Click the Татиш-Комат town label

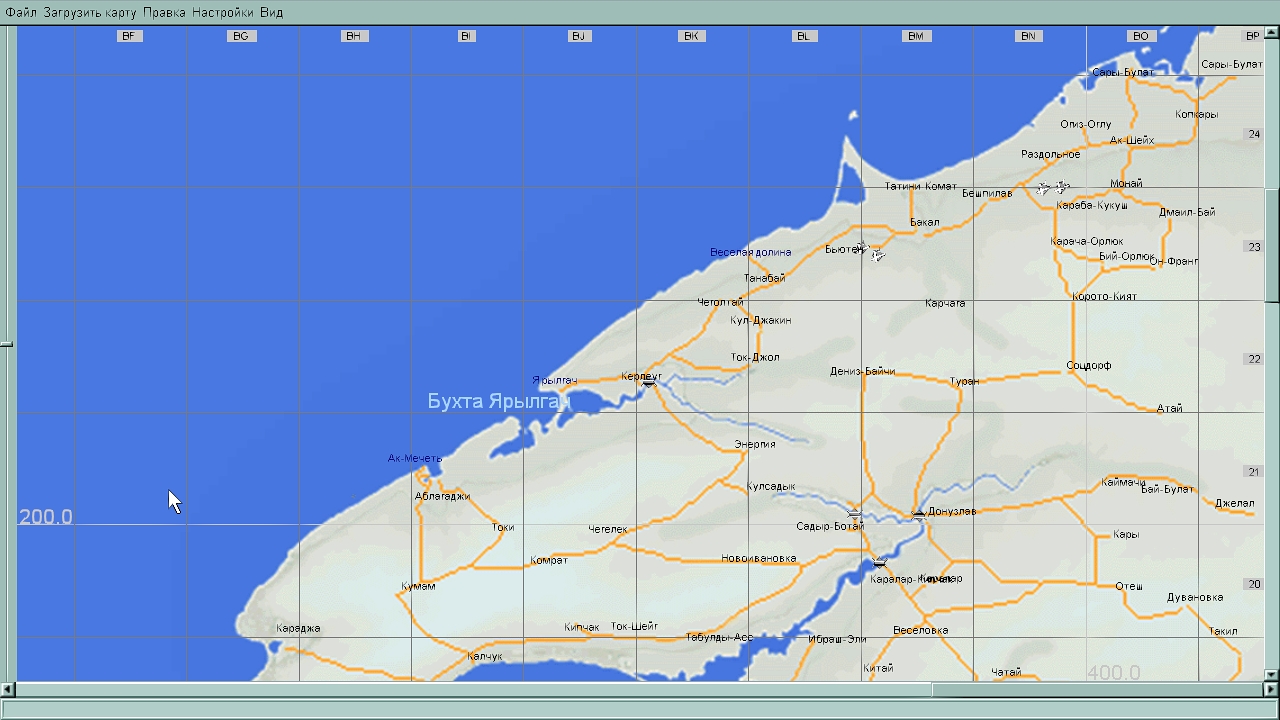921,186
